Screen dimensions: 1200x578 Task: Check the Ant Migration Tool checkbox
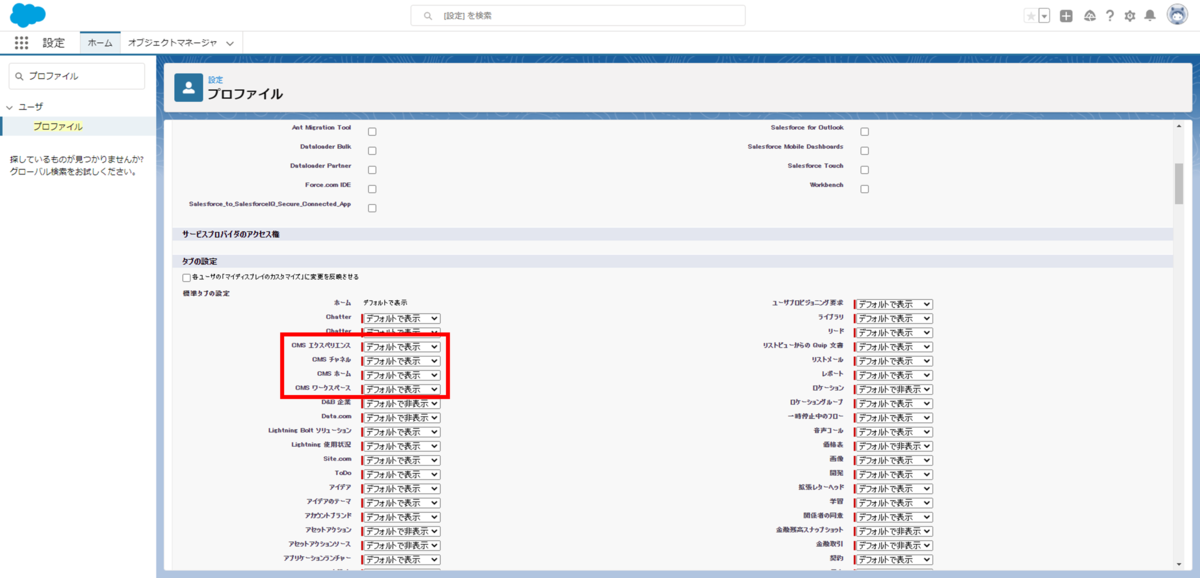372,132
